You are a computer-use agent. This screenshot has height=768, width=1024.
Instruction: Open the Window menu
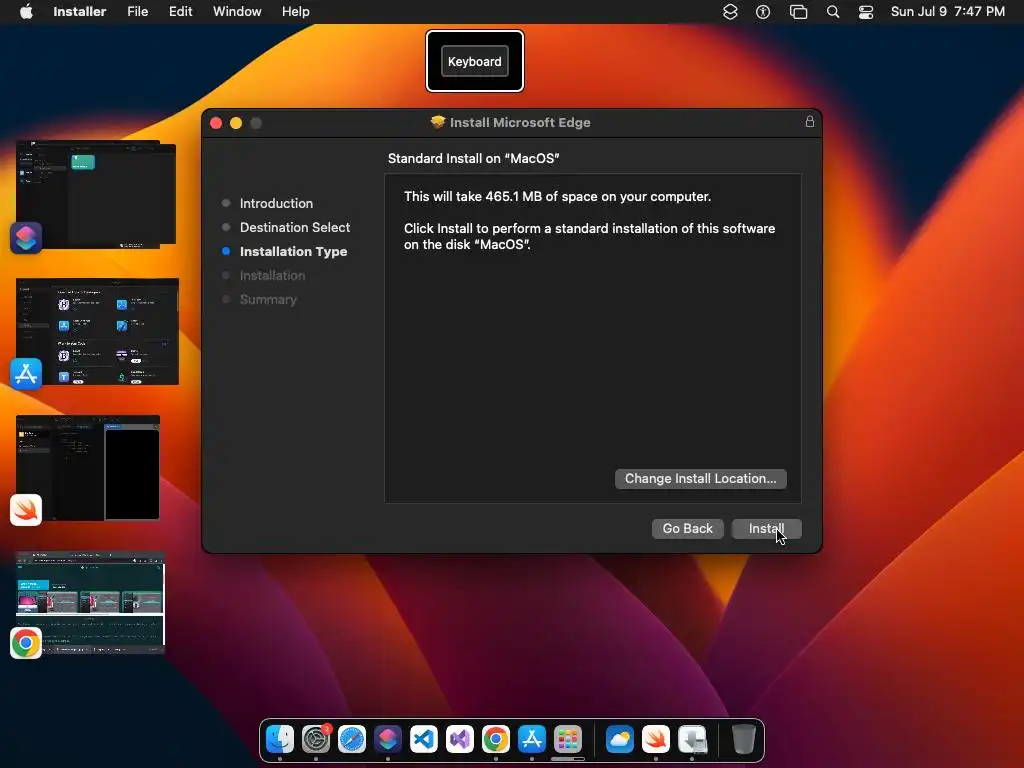[x=237, y=12]
